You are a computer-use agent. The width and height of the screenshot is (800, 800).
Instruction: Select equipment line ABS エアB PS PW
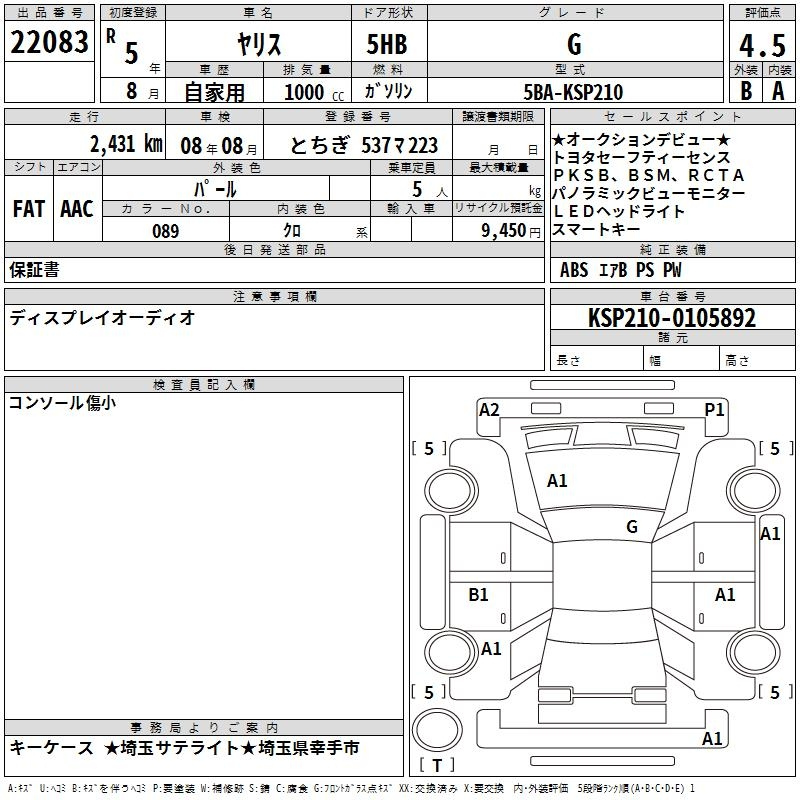click(x=620, y=270)
